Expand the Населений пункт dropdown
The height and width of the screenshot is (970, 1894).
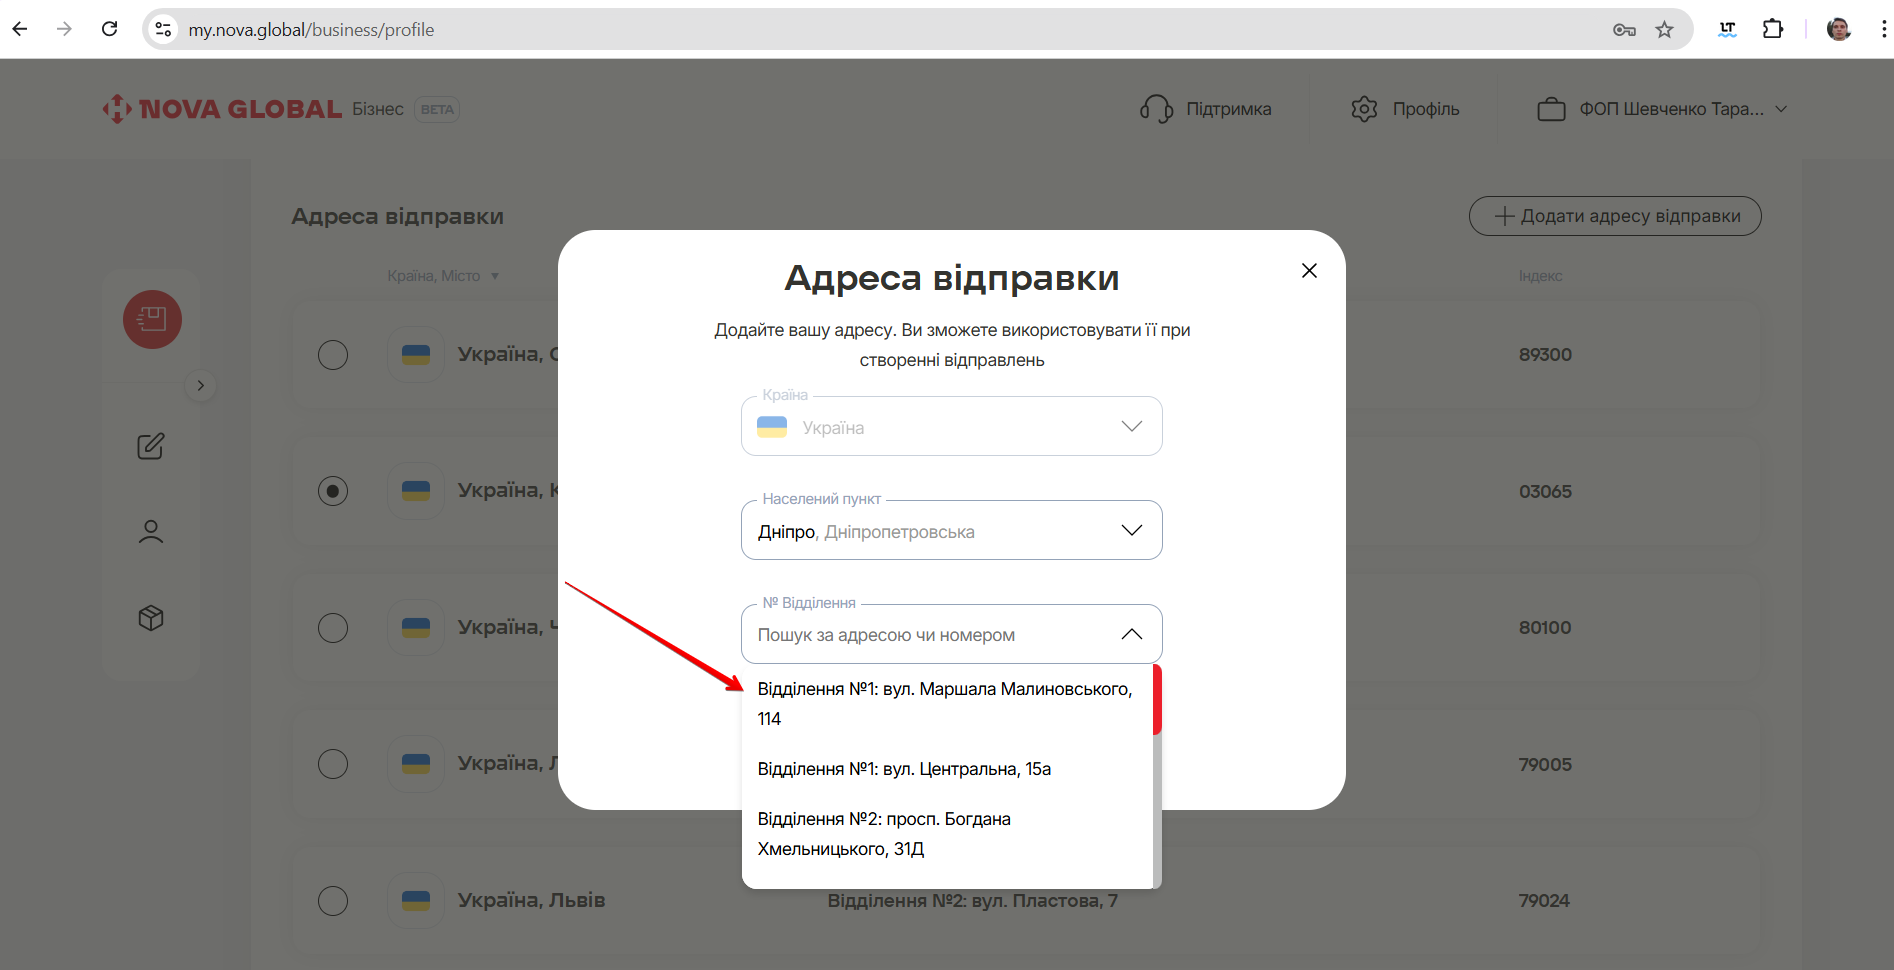(1131, 530)
